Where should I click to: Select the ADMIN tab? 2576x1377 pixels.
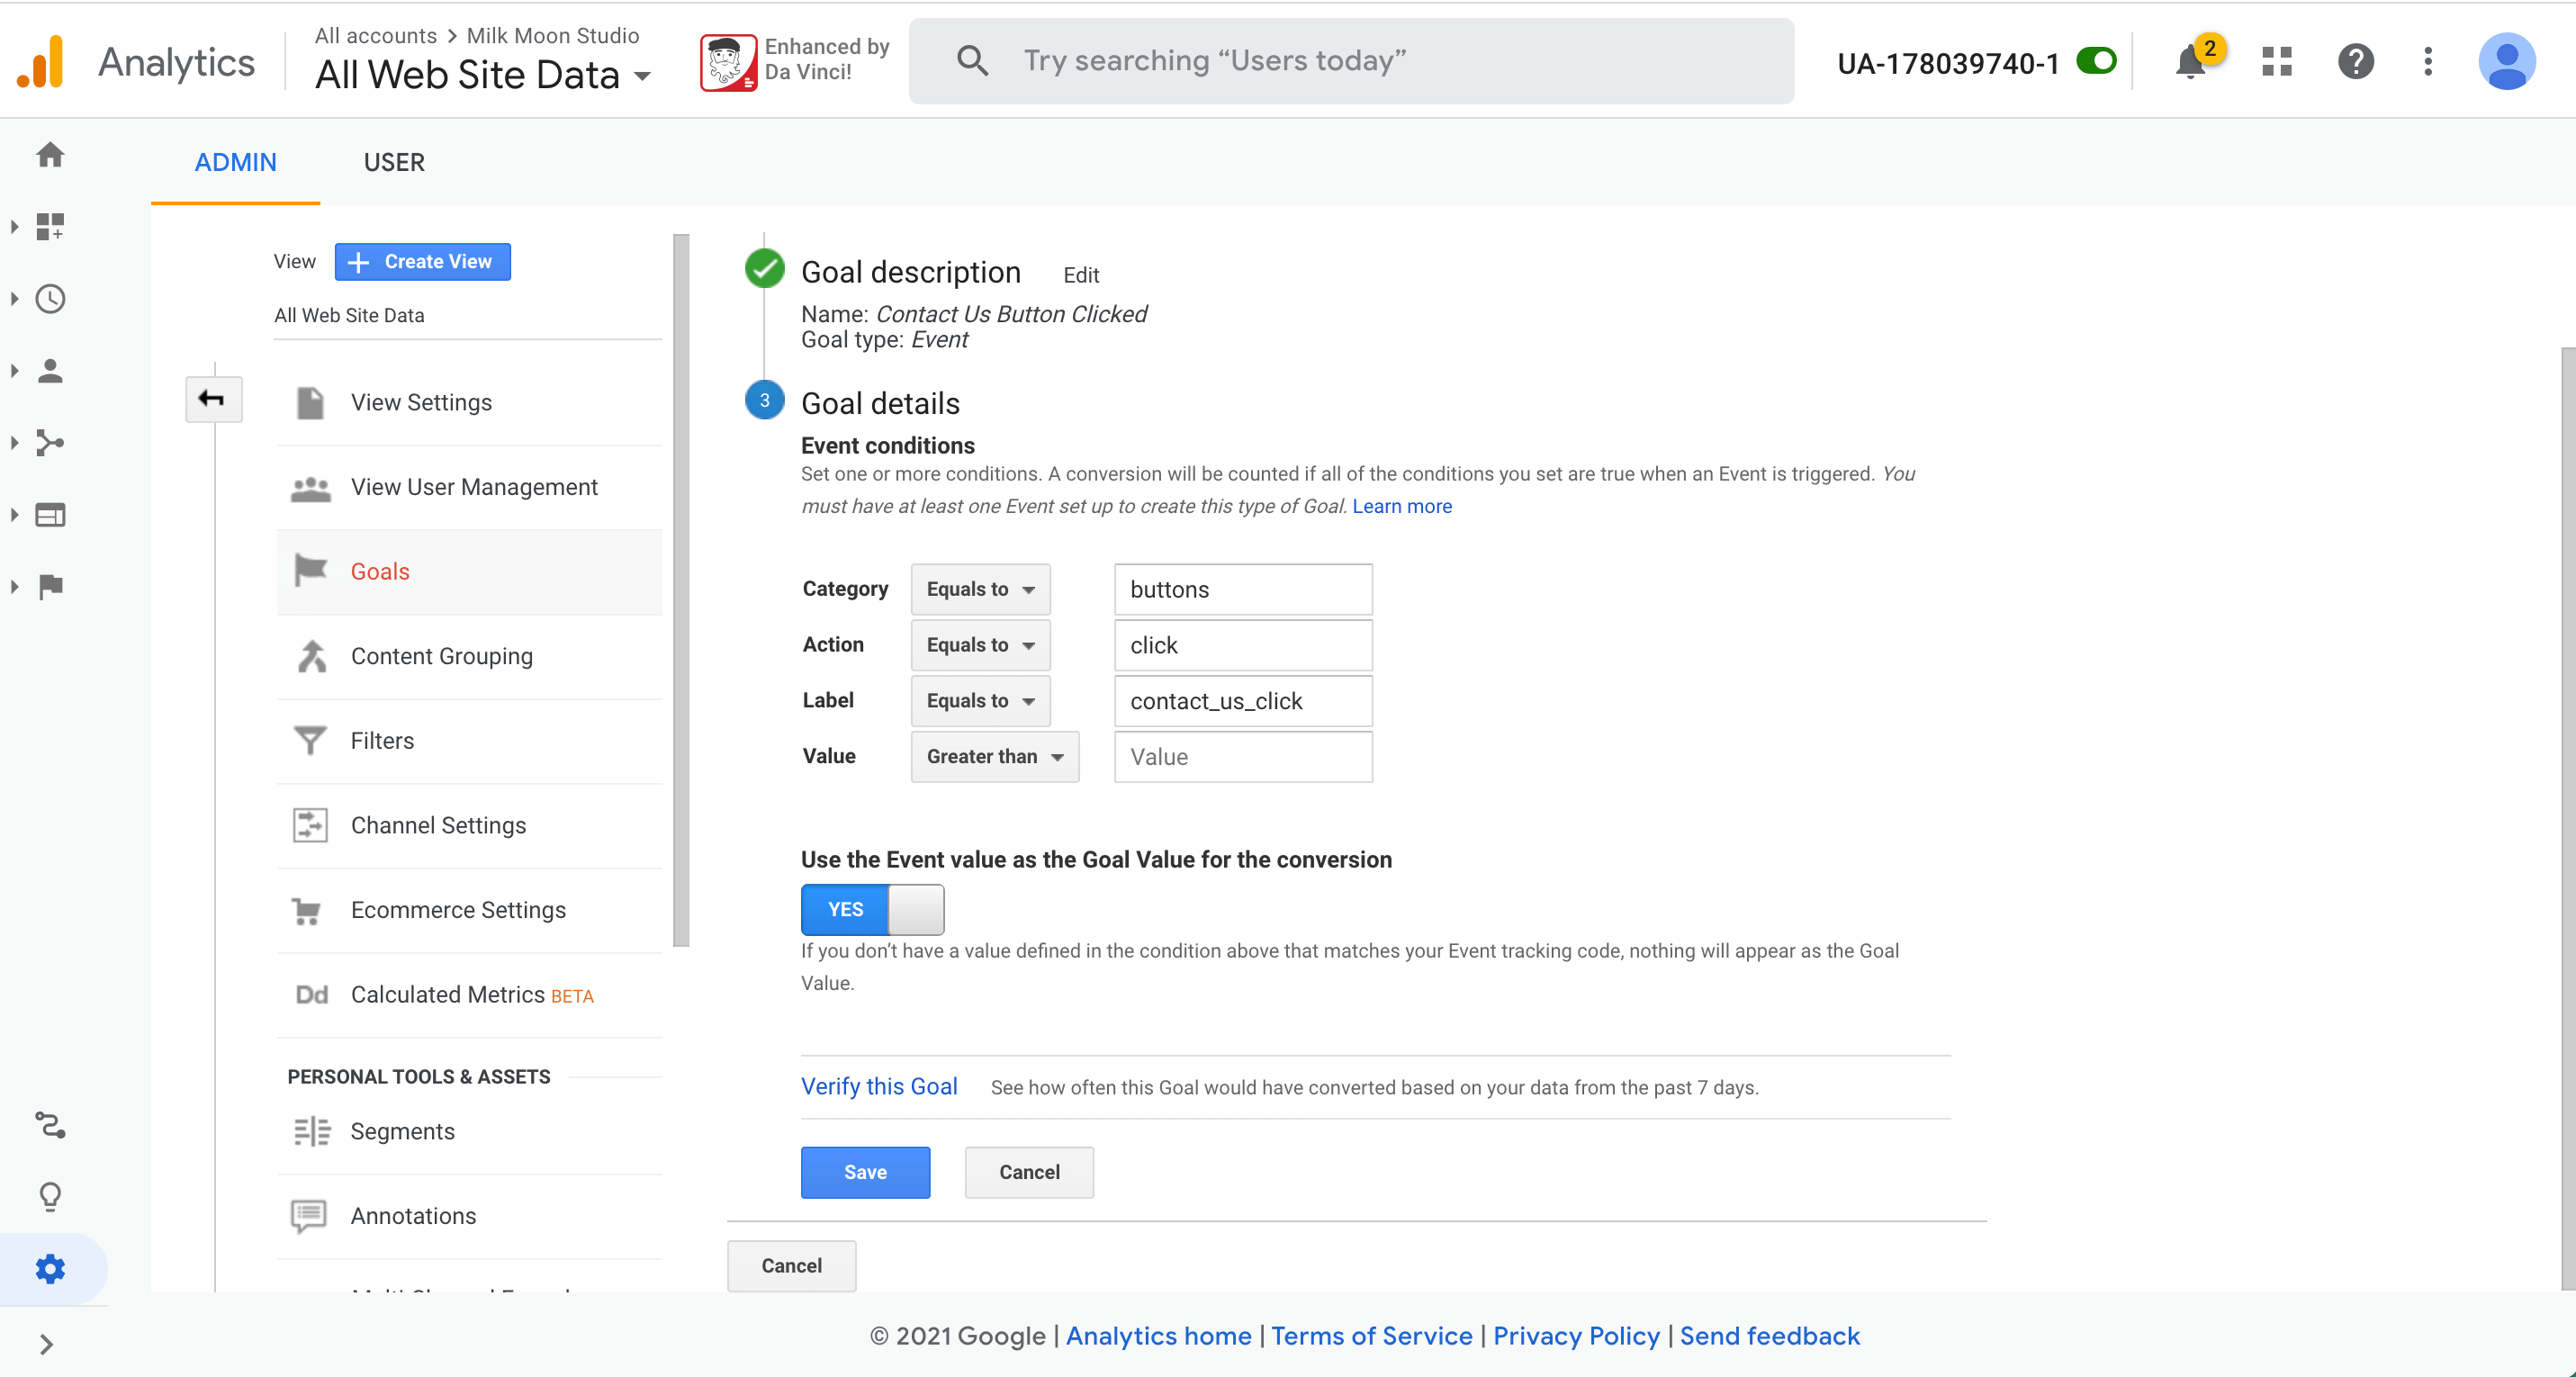coord(235,162)
